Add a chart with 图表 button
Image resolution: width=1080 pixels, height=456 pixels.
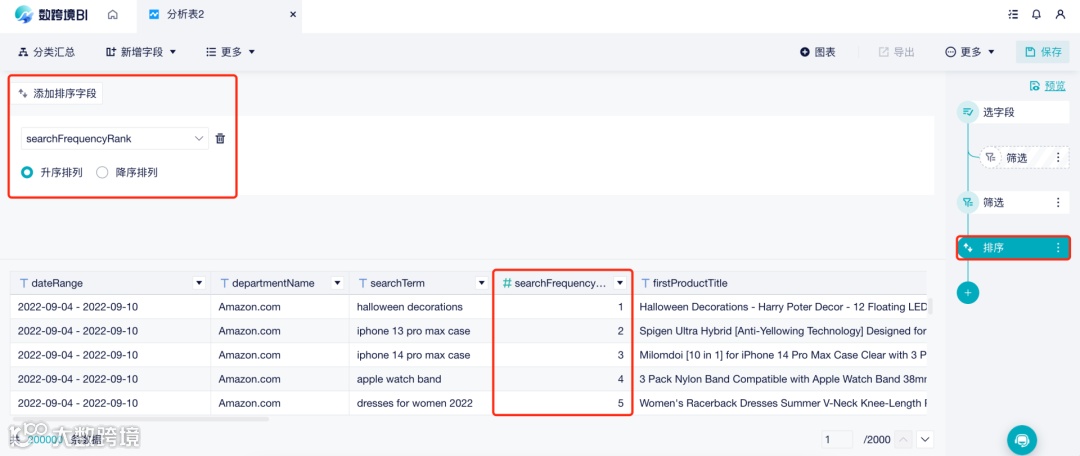(x=818, y=52)
